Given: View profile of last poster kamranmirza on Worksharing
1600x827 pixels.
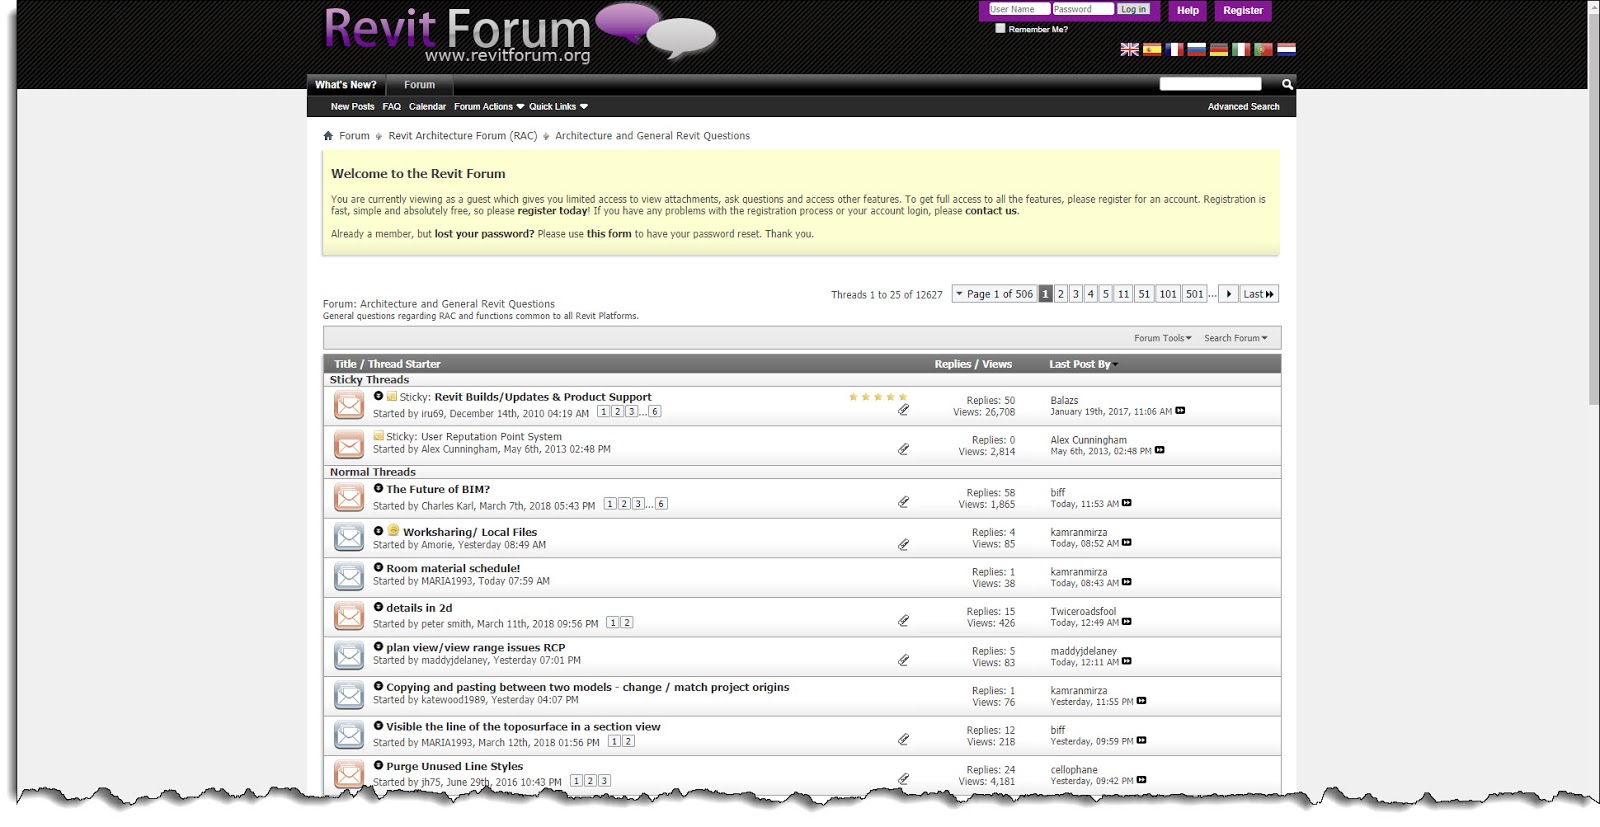Looking at the screenshot, I should click(1079, 533).
